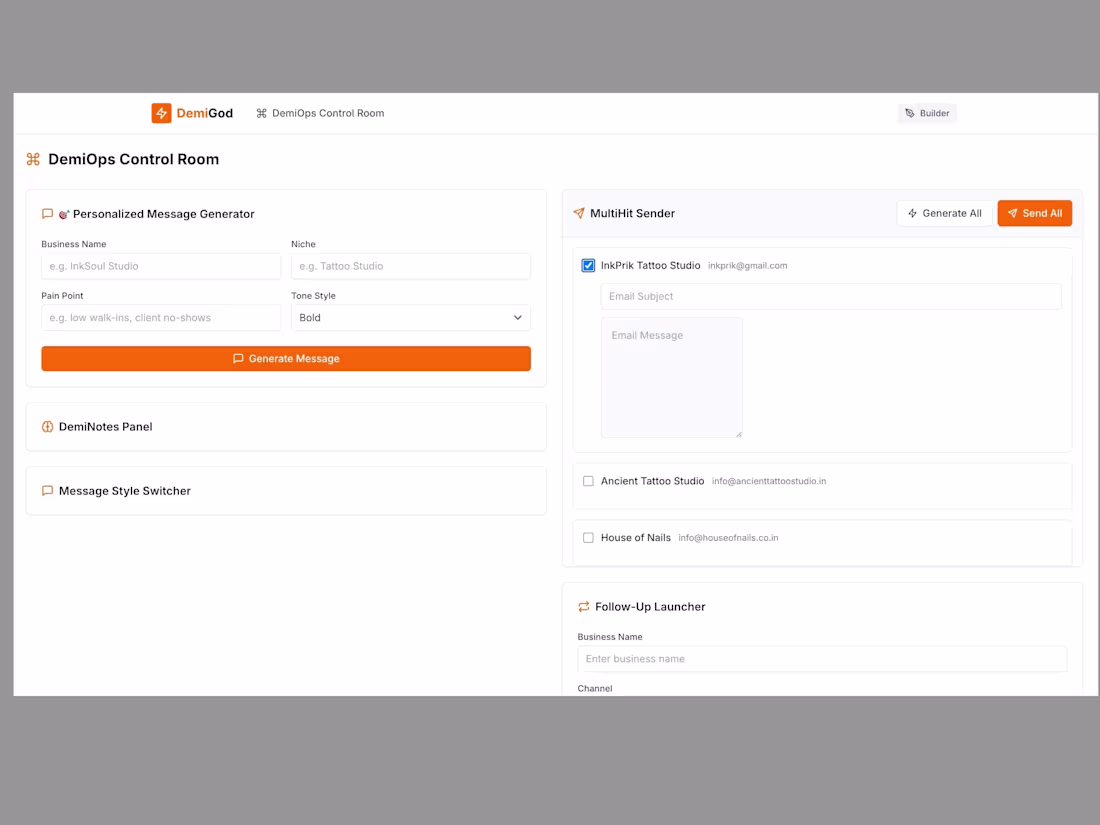Click the Business Name field under Follow-Up Launcher

pyautogui.click(x=822, y=659)
